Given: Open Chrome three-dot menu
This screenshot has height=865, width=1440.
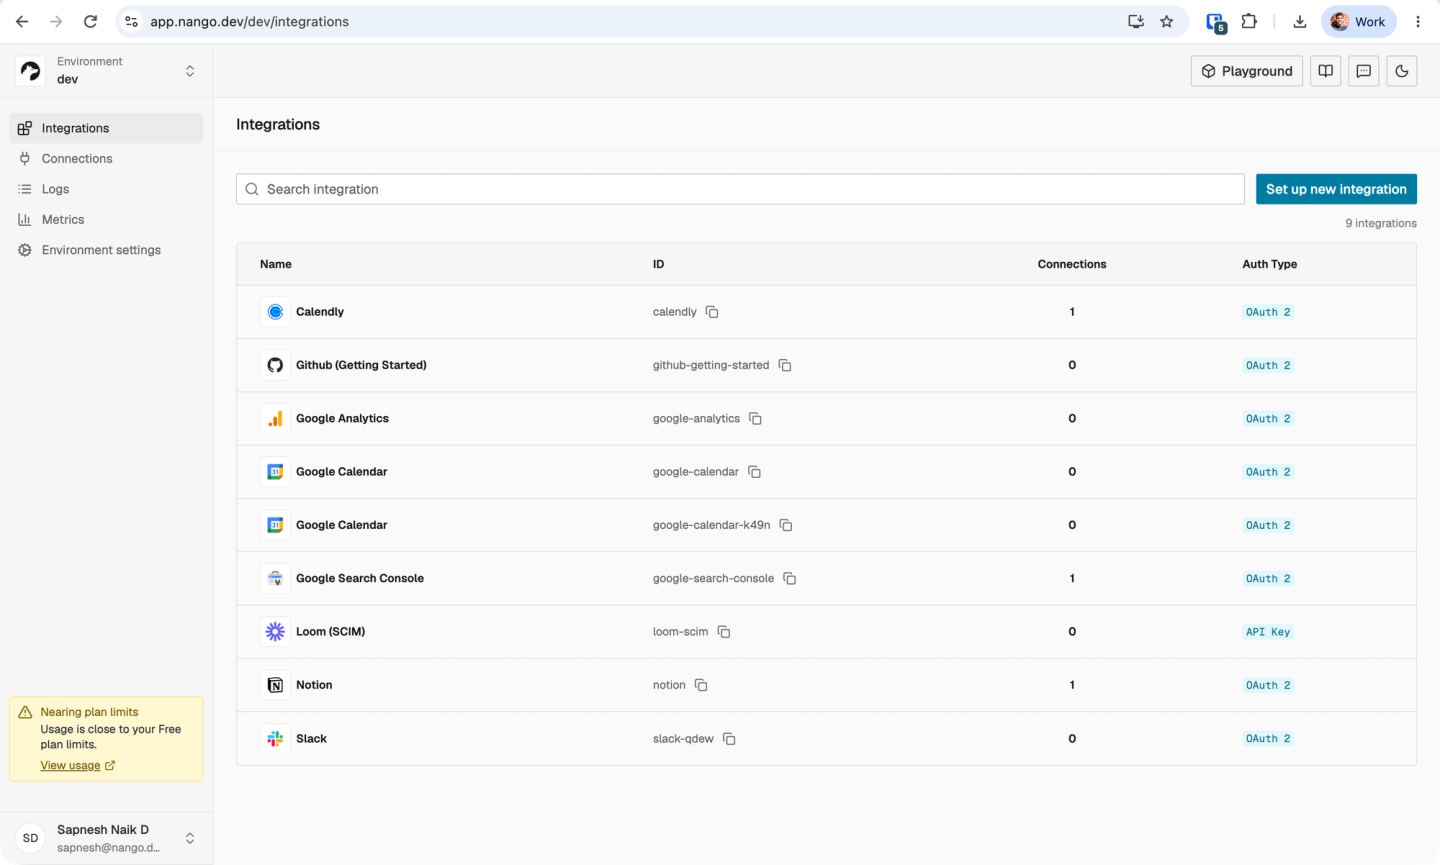Looking at the screenshot, I should tap(1418, 21).
